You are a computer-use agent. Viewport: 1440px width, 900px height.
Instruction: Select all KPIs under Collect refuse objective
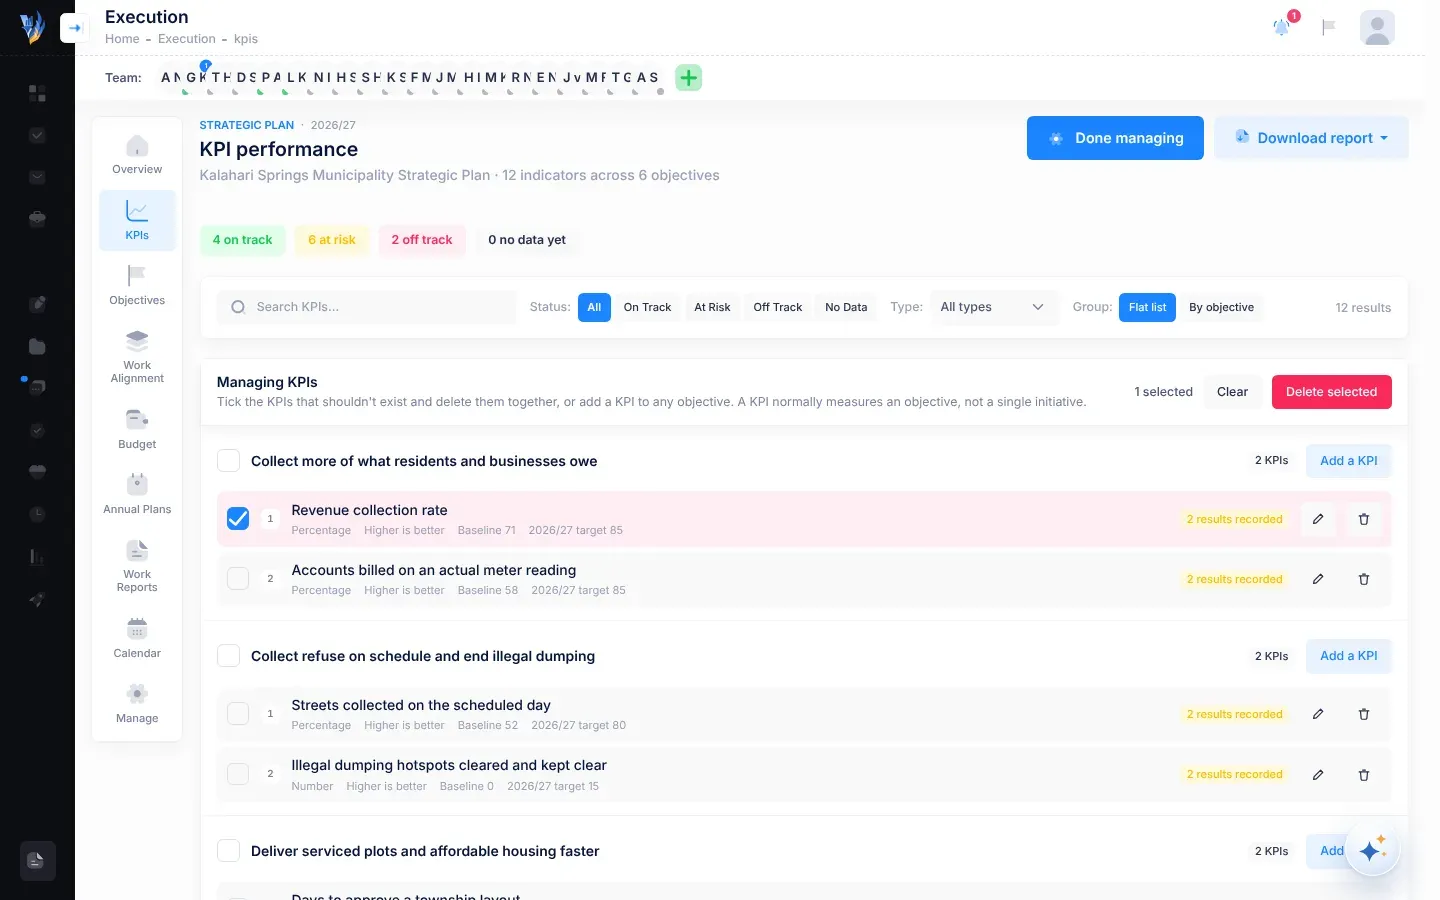(229, 655)
